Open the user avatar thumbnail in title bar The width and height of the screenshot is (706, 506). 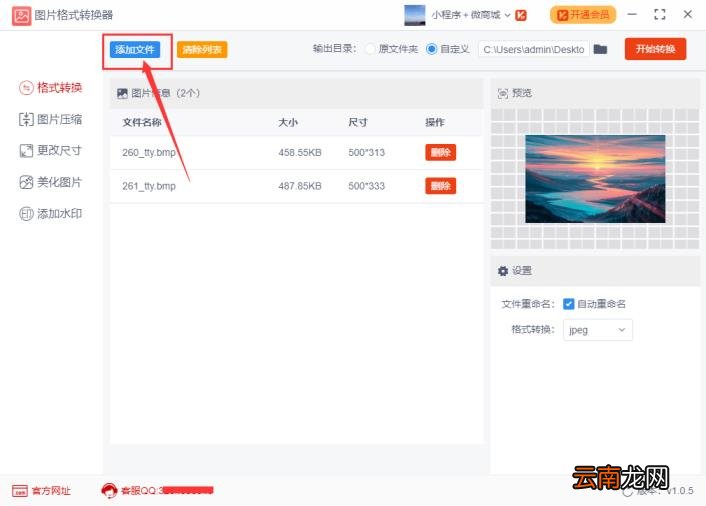pyautogui.click(x=415, y=15)
